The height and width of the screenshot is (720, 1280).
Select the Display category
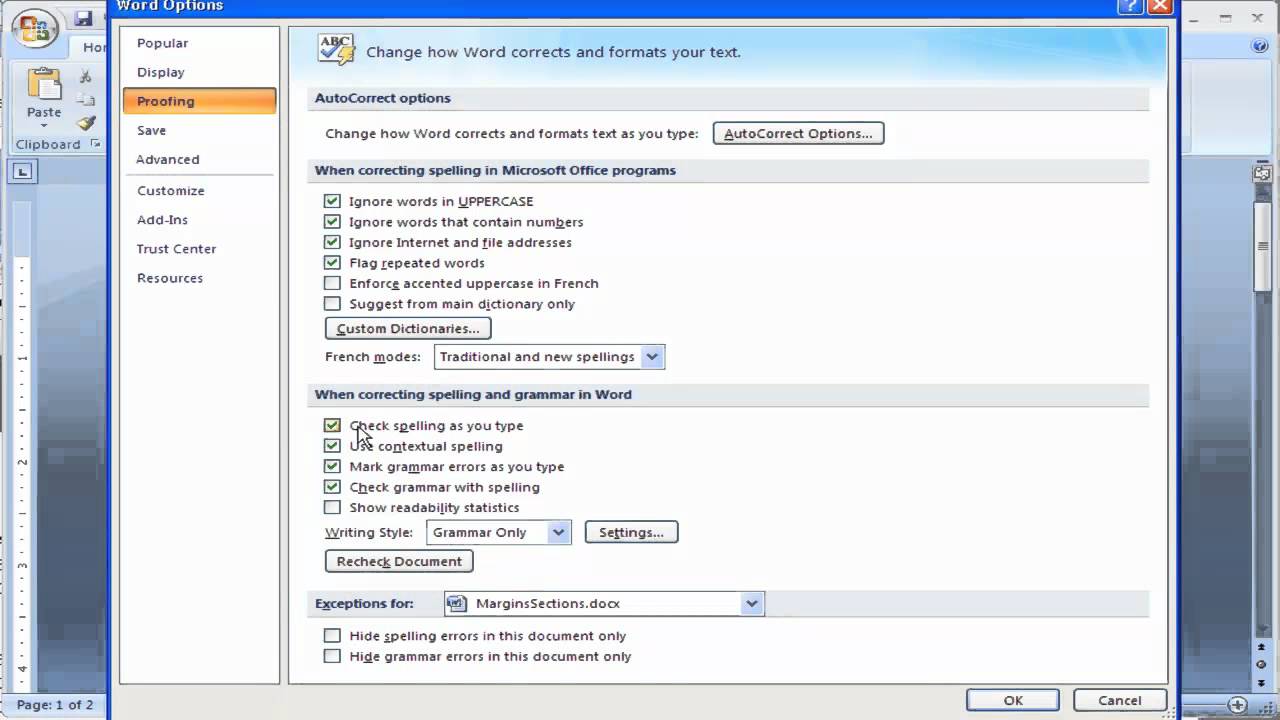198,72
